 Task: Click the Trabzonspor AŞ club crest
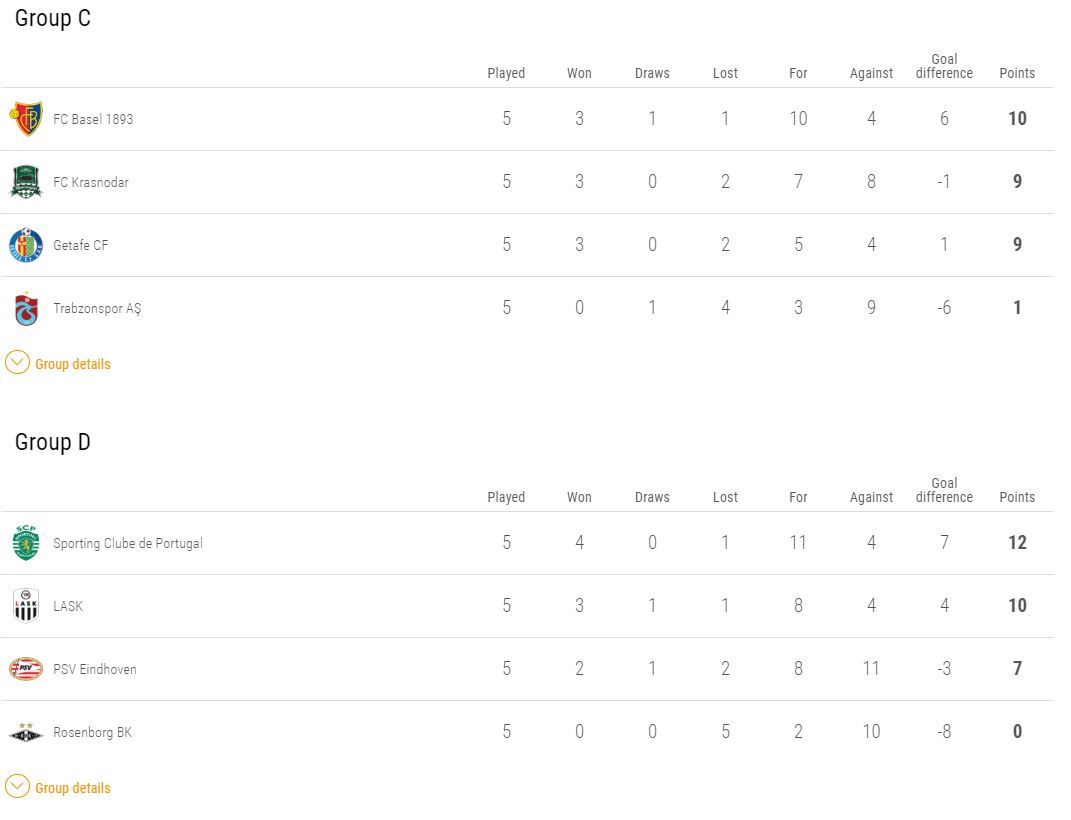tap(26, 309)
